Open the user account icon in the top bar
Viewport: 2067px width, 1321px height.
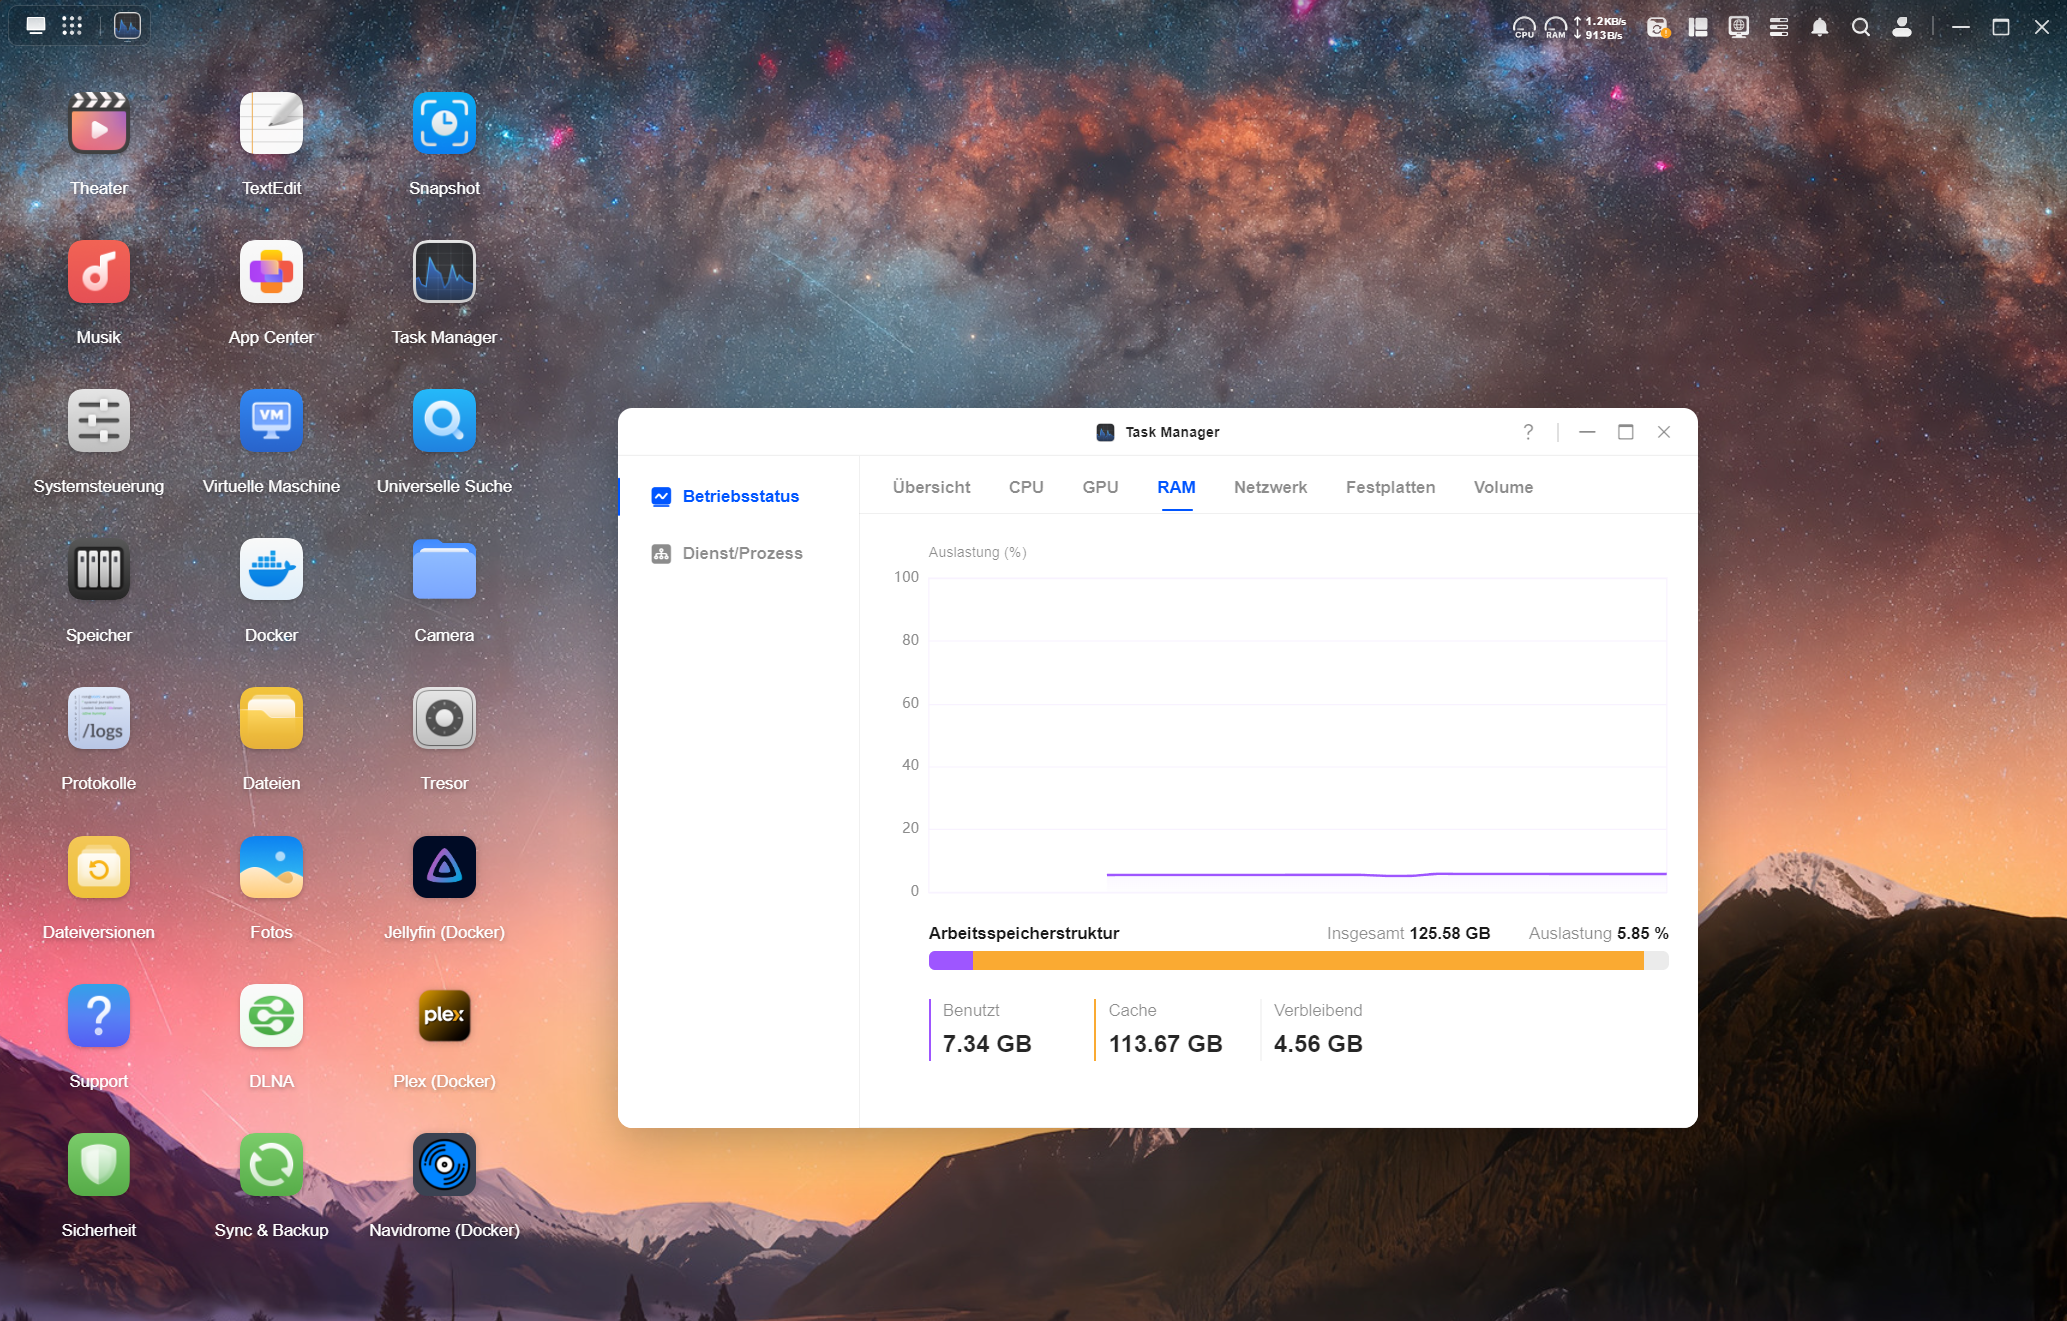[1901, 27]
